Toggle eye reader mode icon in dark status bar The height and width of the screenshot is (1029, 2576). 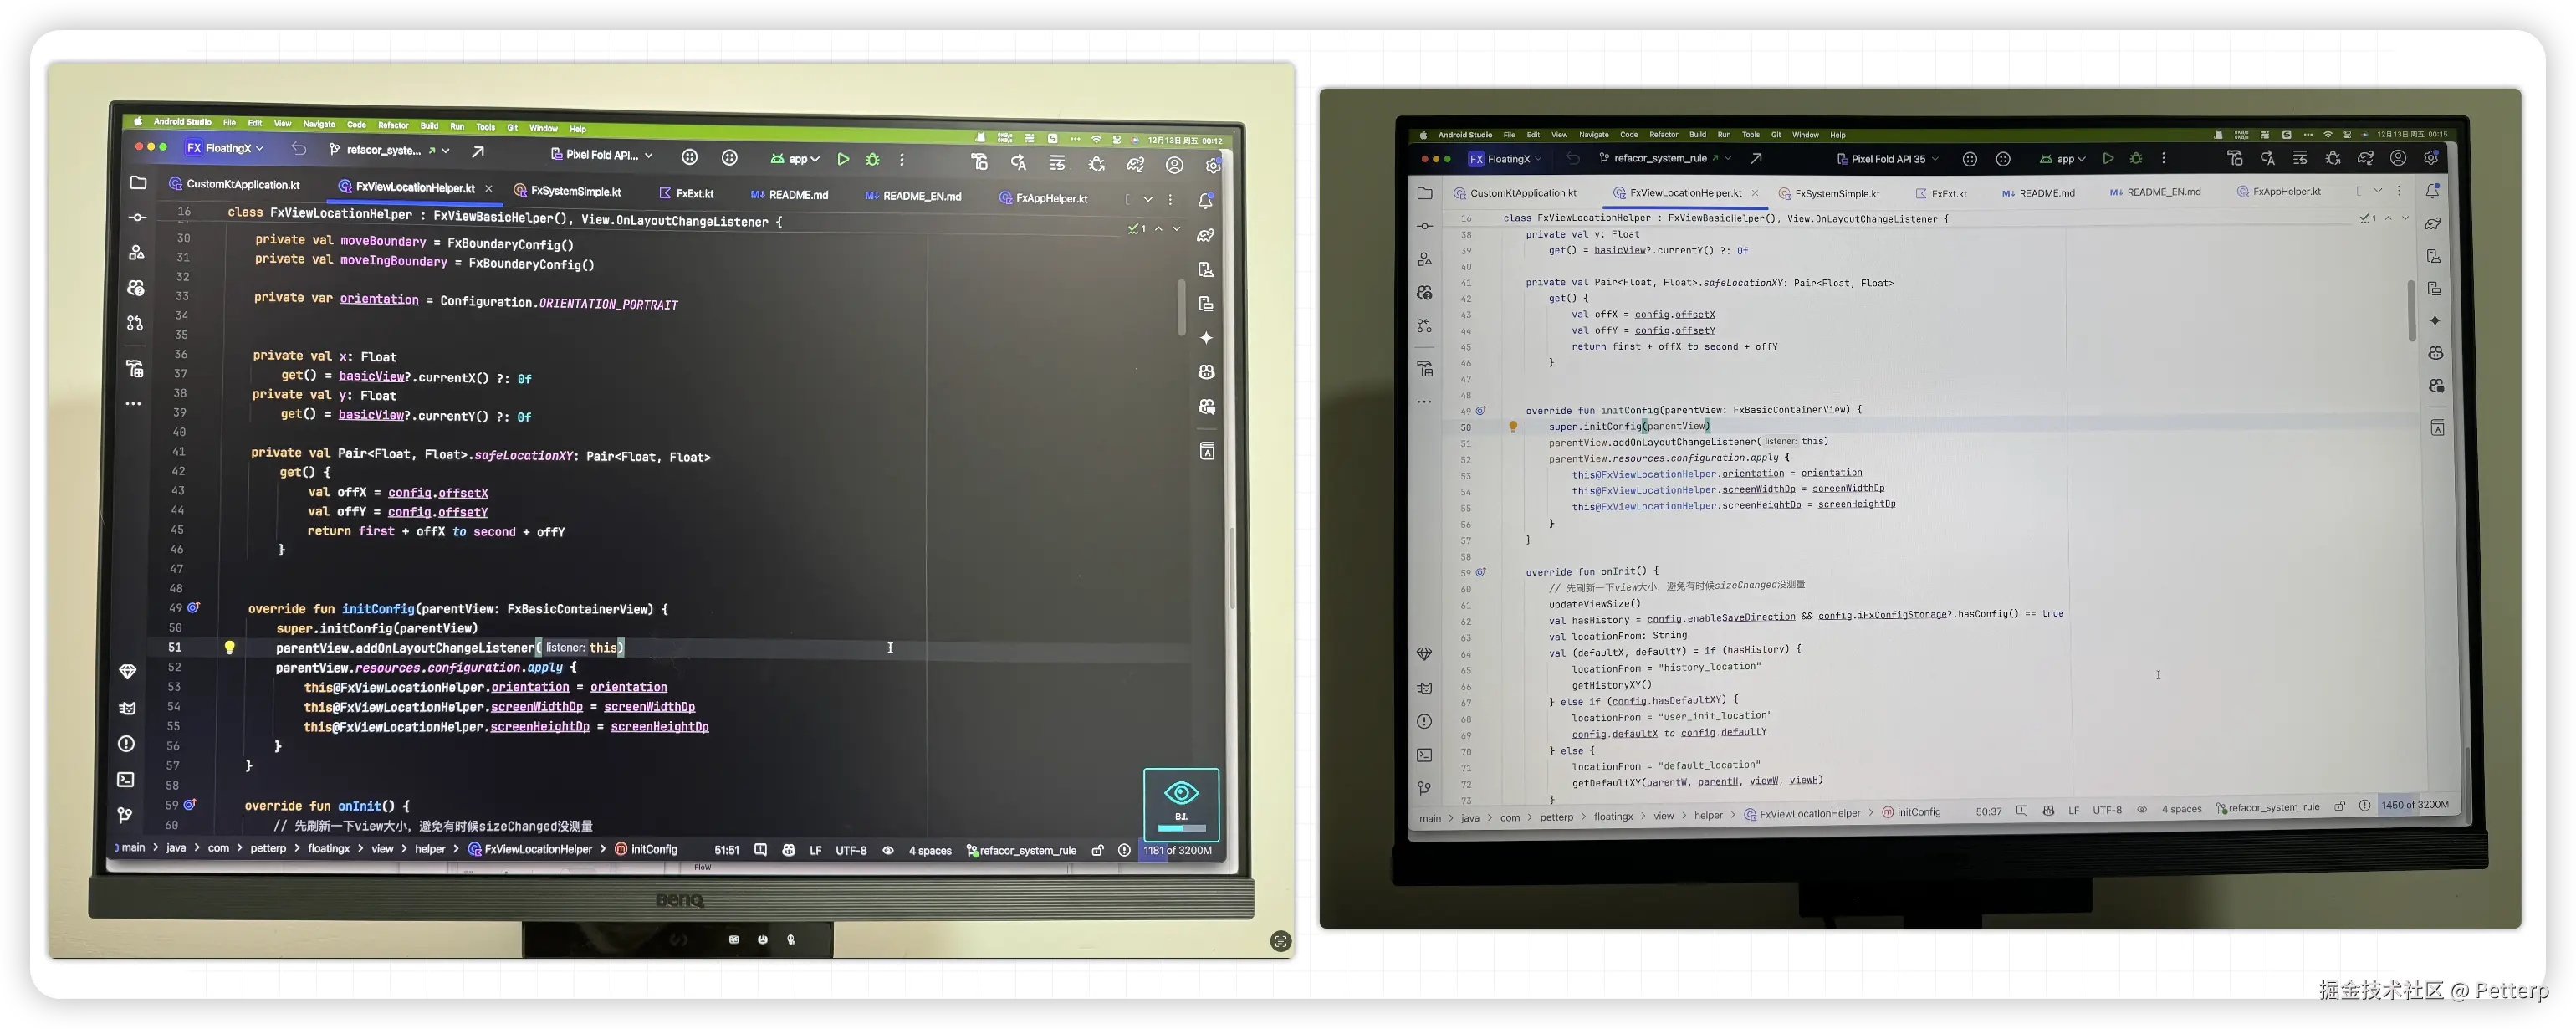[888, 851]
